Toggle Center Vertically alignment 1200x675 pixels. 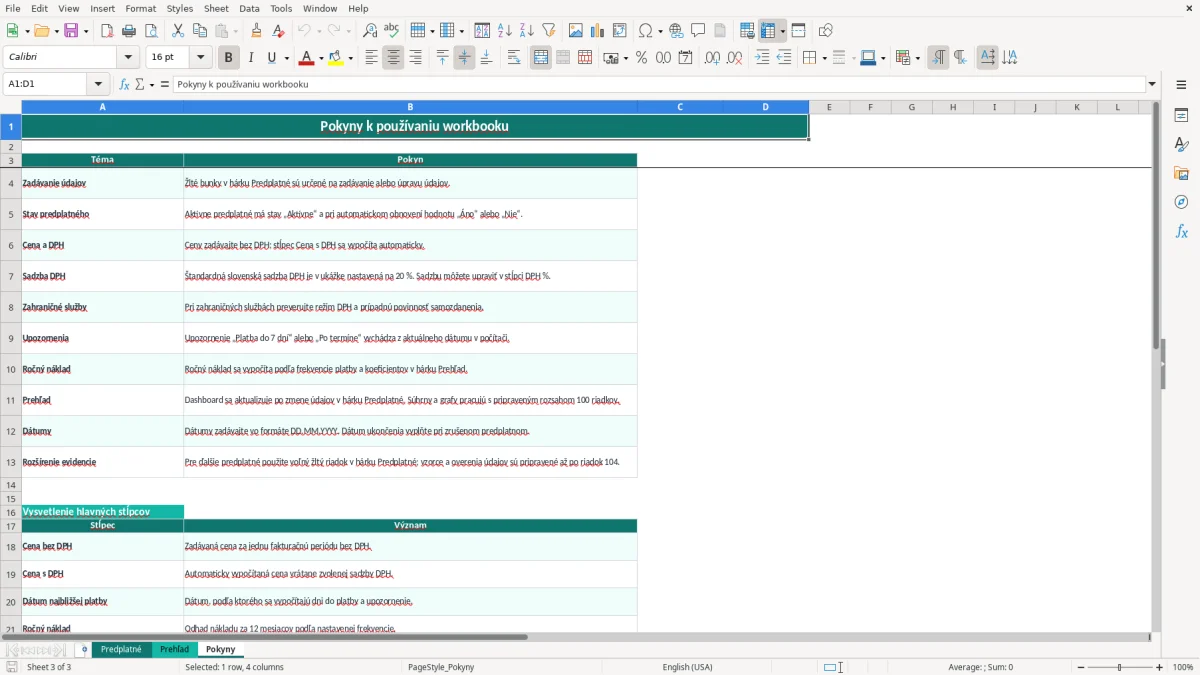click(x=464, y=58)
